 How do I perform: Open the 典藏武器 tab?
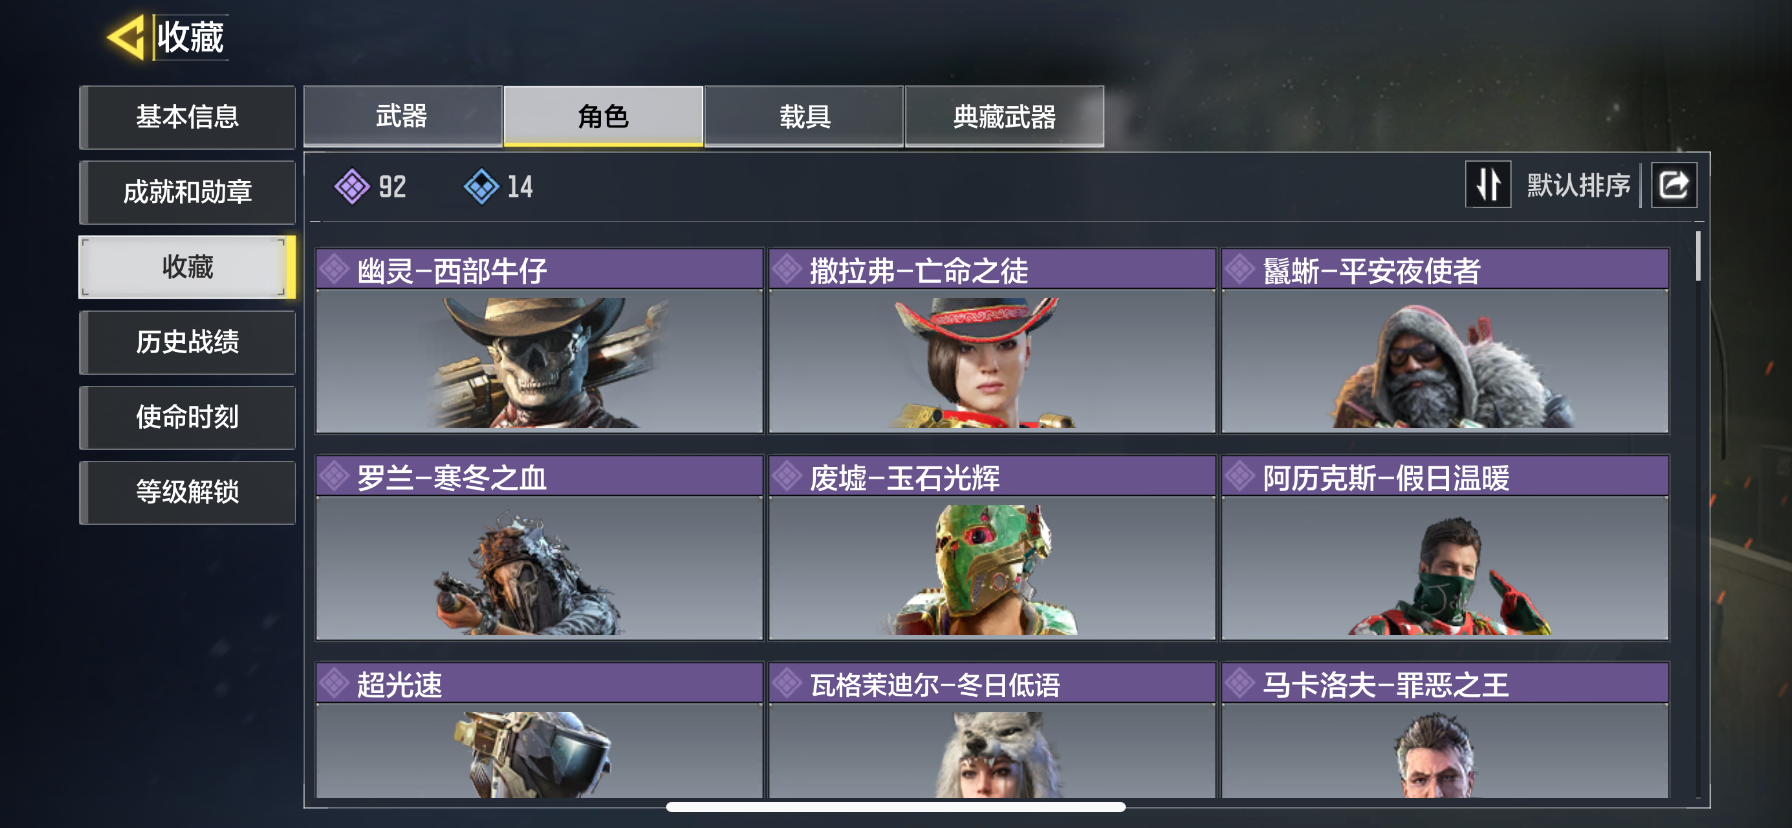pyautogui.click(x=1005, y=116)
